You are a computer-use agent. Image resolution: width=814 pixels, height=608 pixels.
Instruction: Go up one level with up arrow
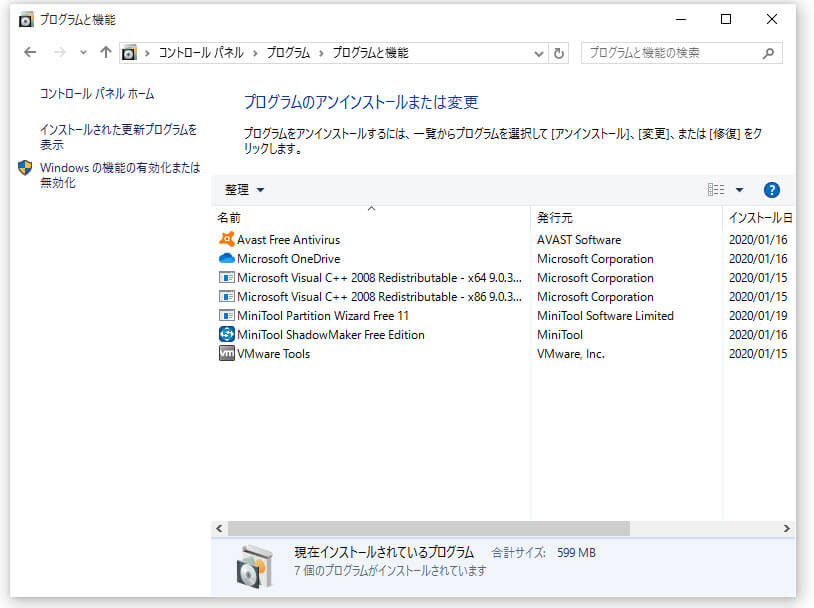(x=106, y=52)
